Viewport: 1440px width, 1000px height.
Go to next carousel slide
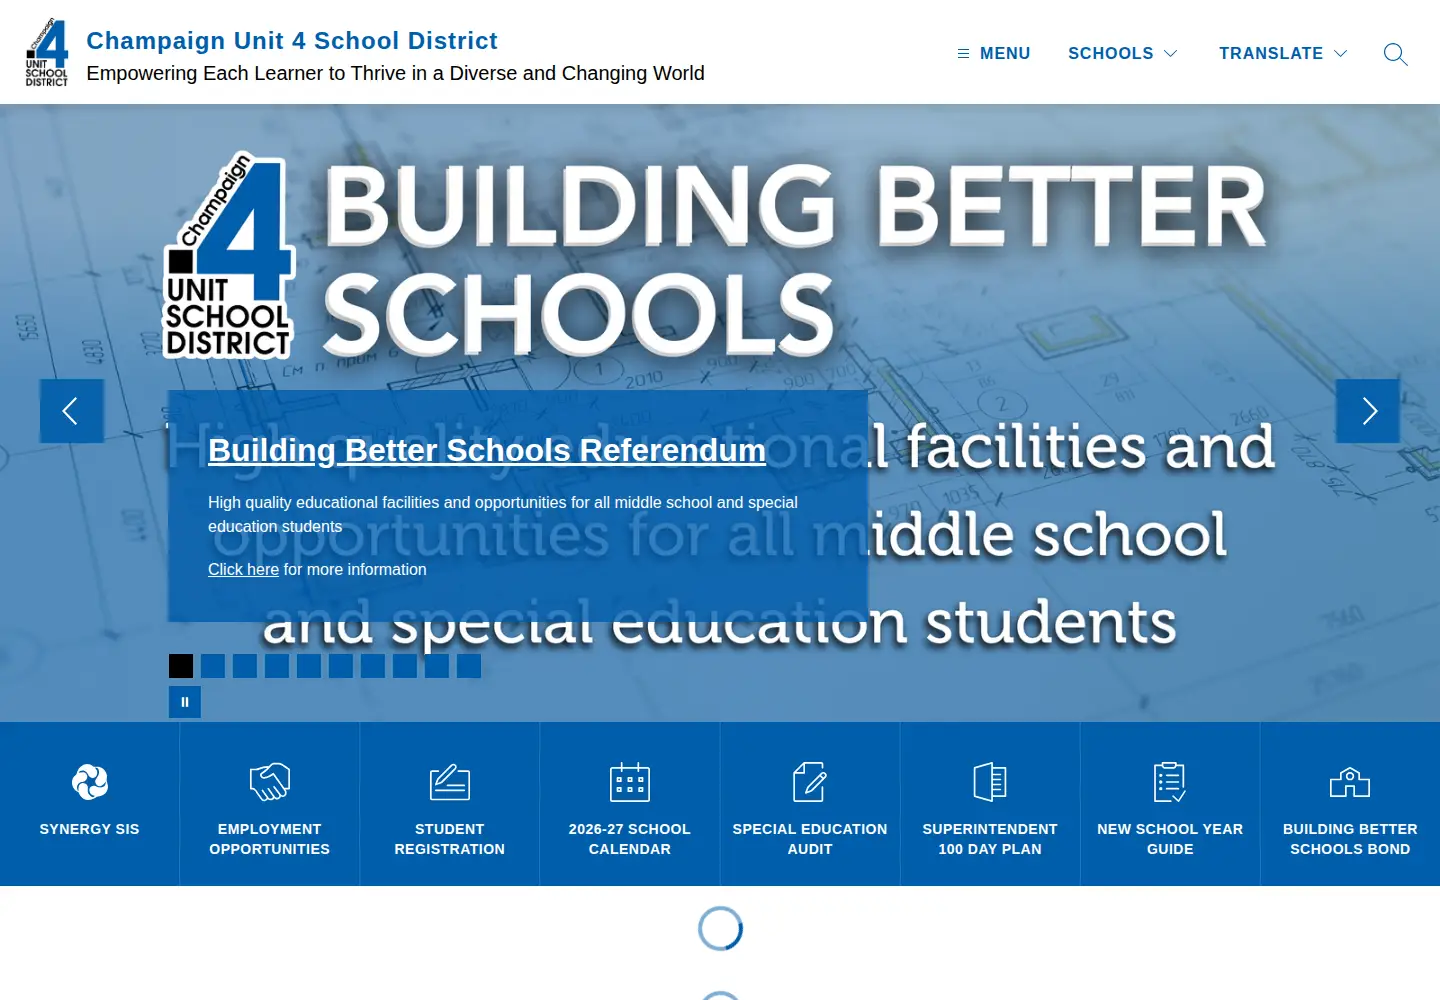pyautogui.click(x=1368, y=411)
